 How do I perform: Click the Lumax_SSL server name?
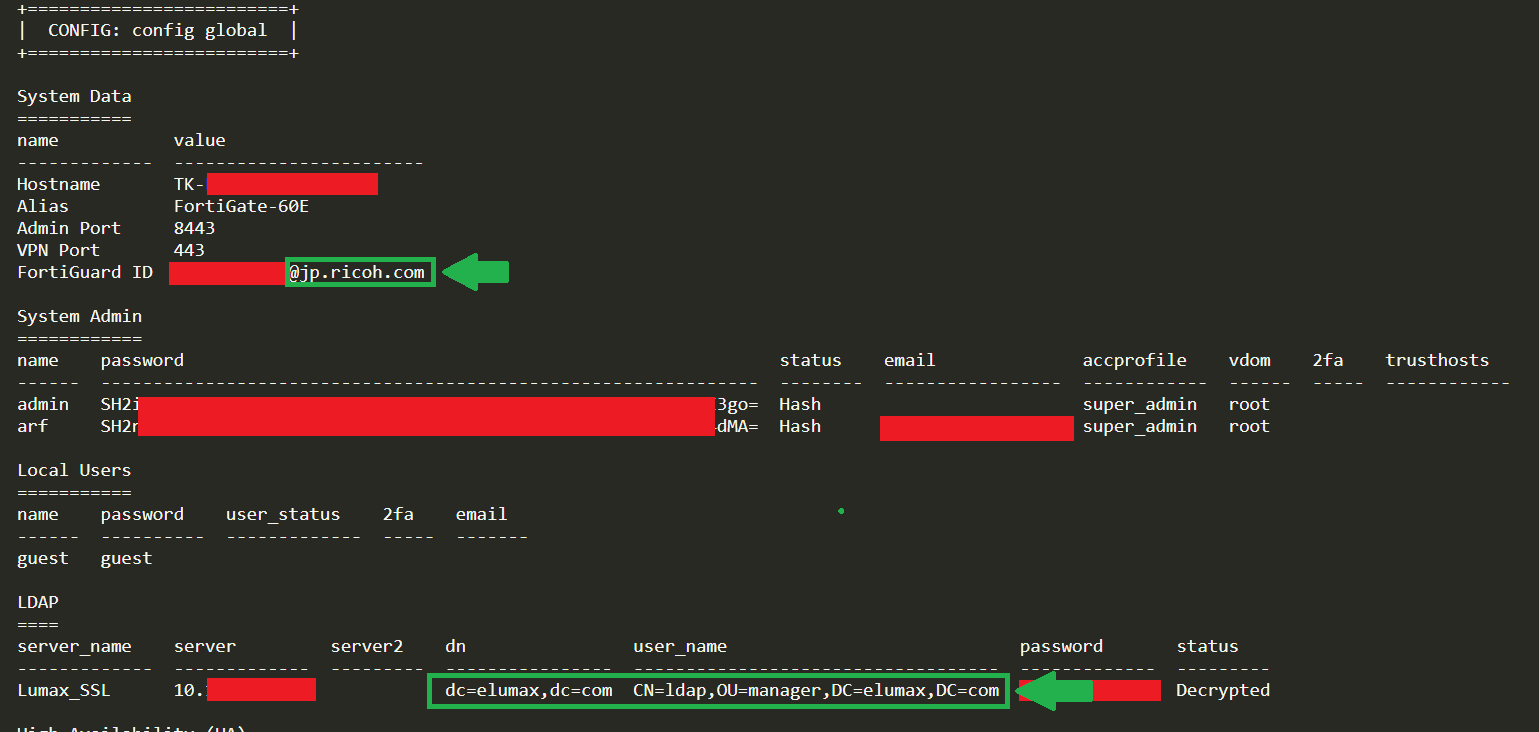point(64,691)
